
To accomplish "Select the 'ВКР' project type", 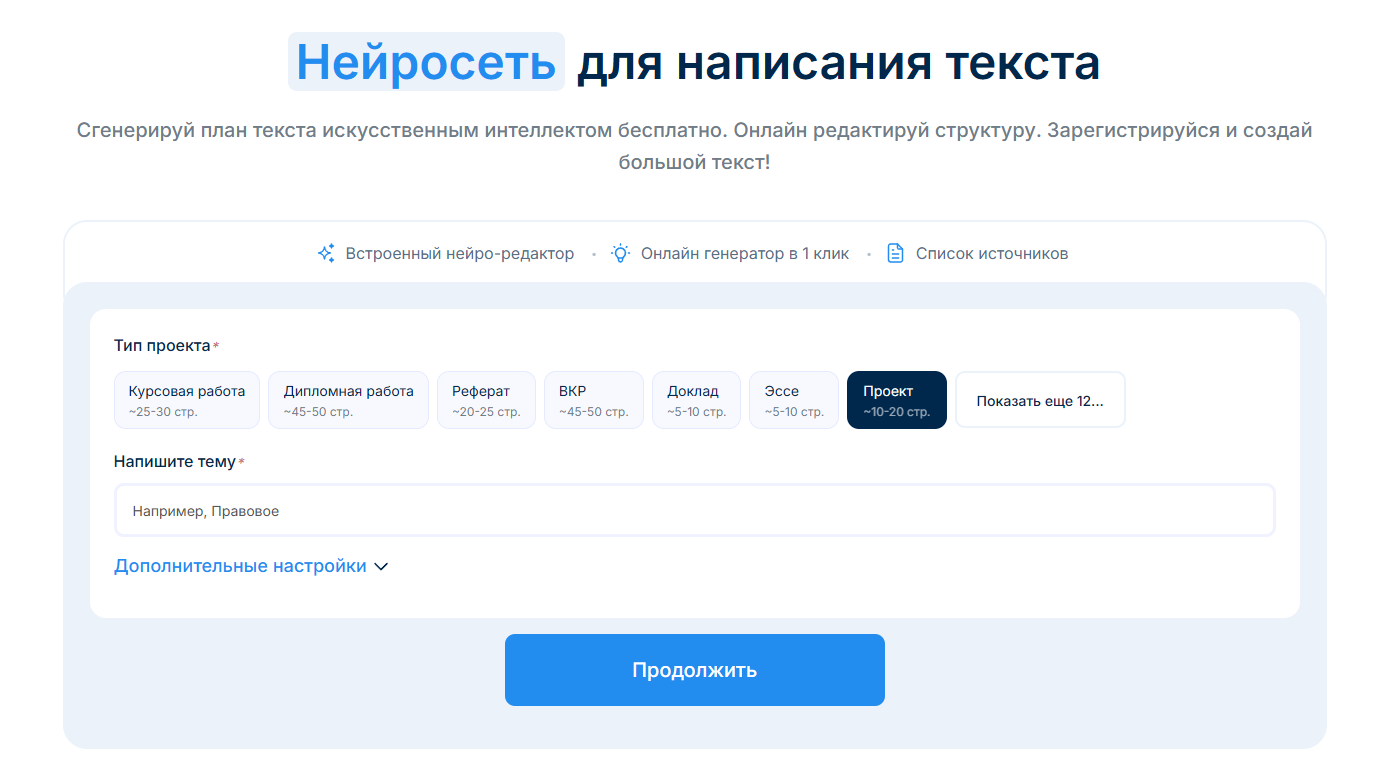I will tap(594, 399).
